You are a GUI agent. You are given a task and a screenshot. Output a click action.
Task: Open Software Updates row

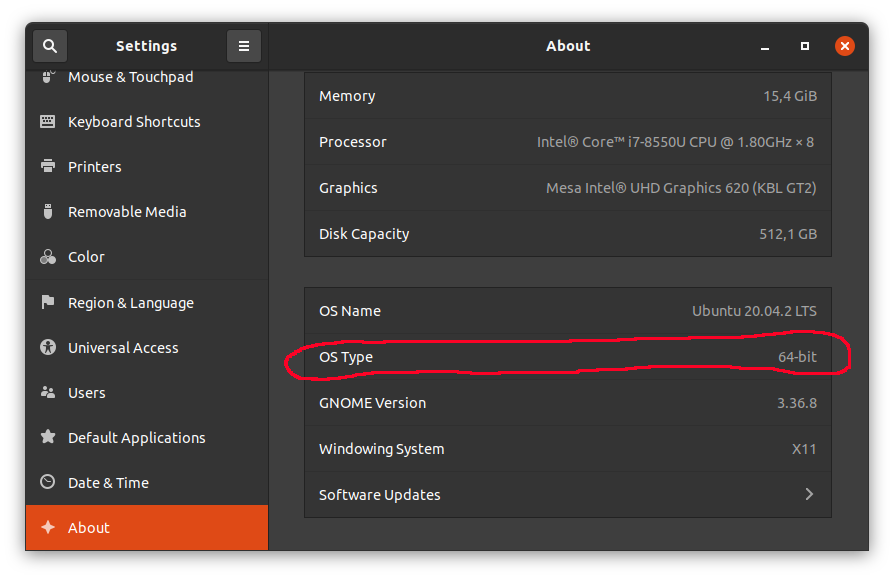[x=568, y=495]
